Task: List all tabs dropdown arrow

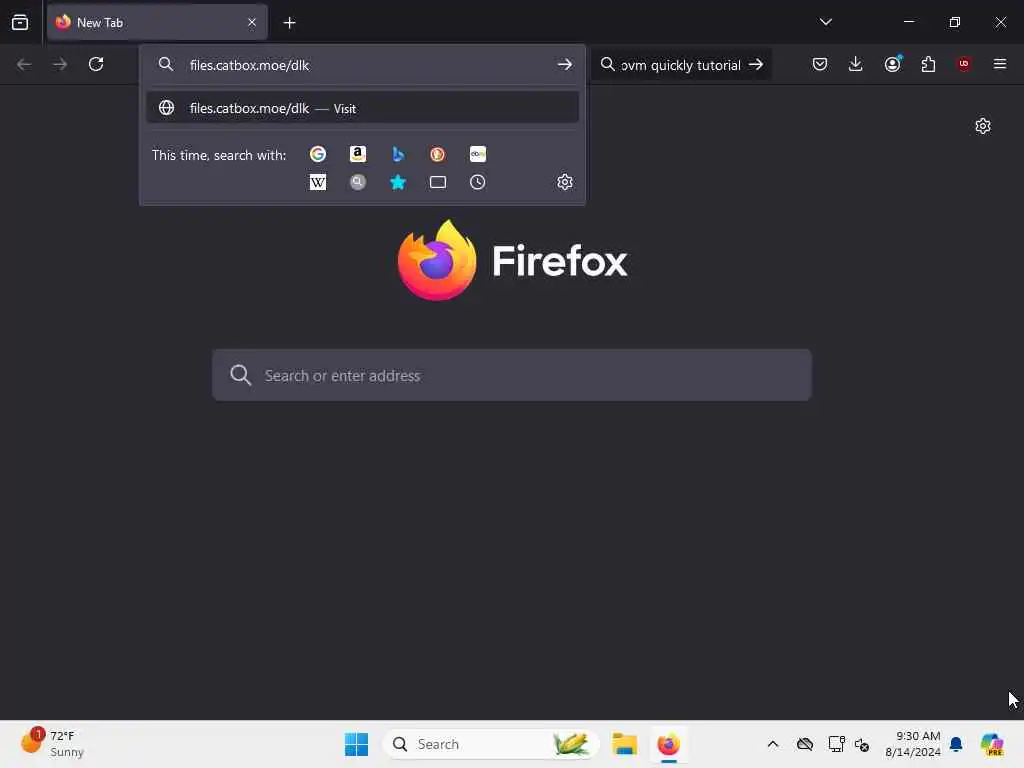Action: pyautogui.click(x=825, y=22)
